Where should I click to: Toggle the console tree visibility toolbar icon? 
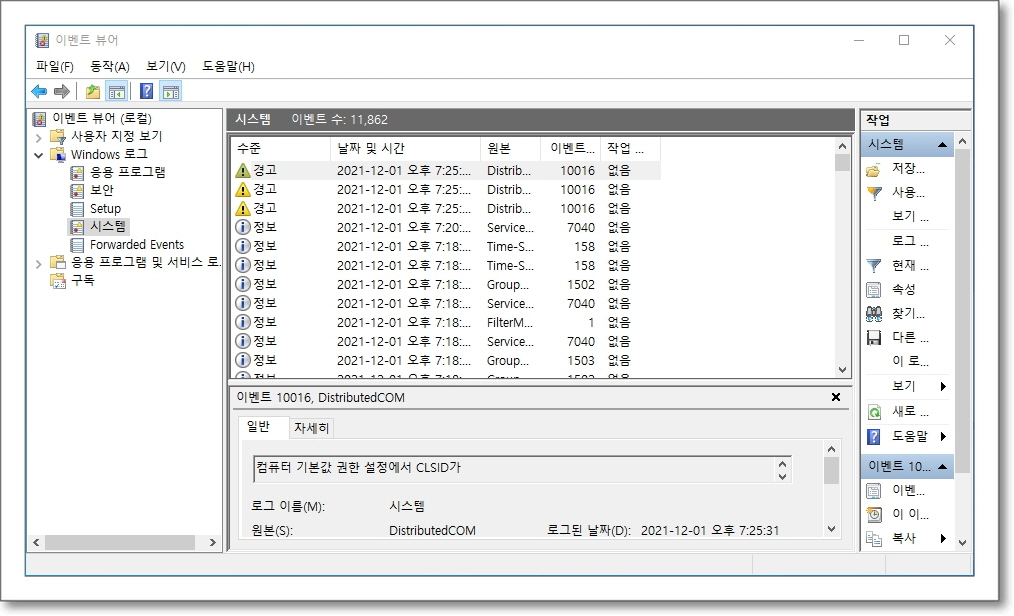117,91
